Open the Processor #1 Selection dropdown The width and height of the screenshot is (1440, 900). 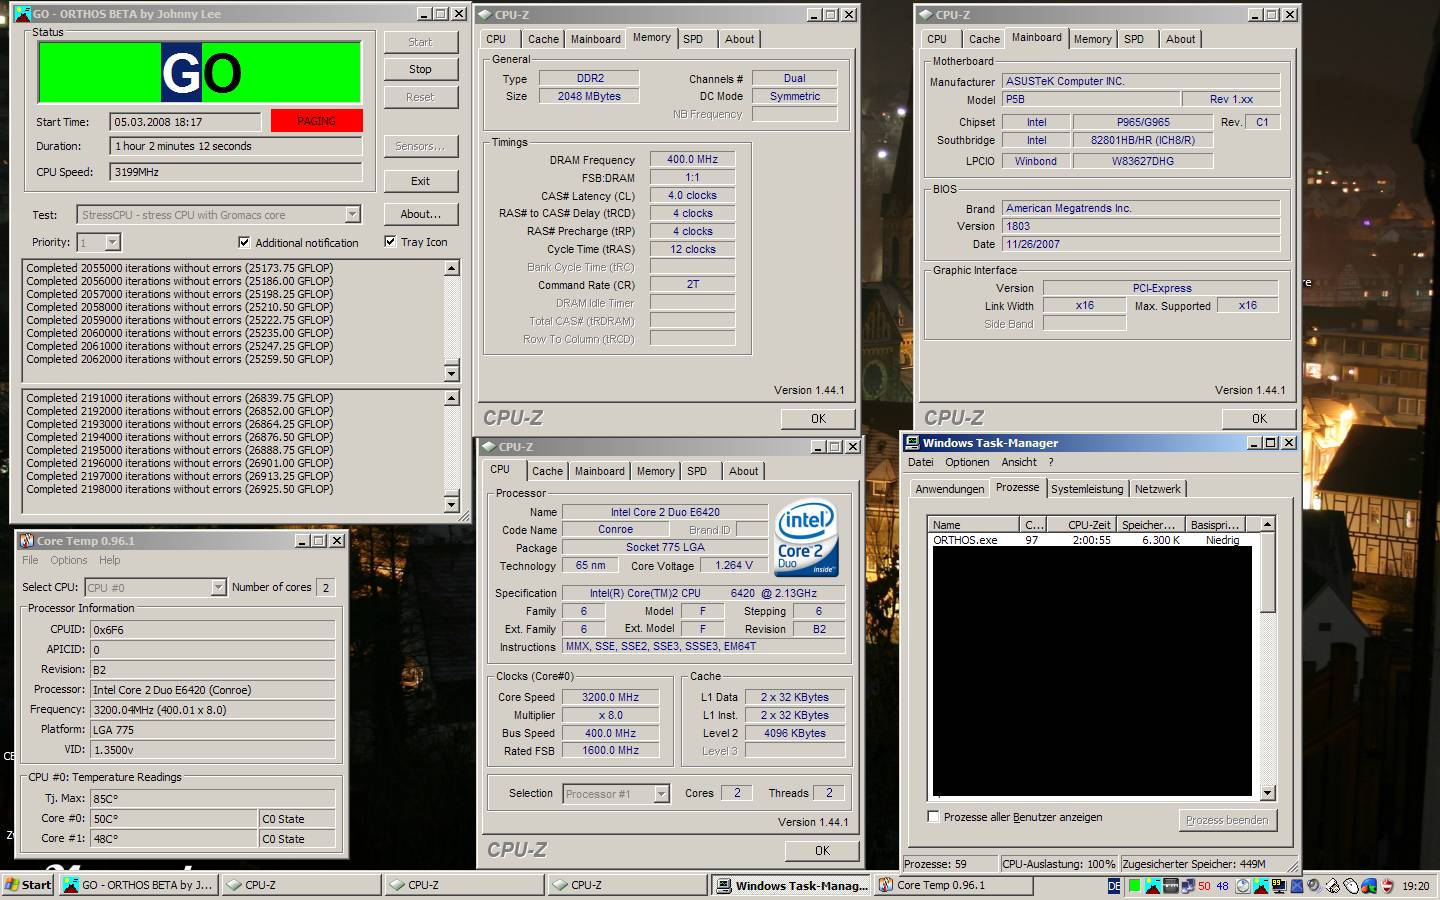pos(661,794)
